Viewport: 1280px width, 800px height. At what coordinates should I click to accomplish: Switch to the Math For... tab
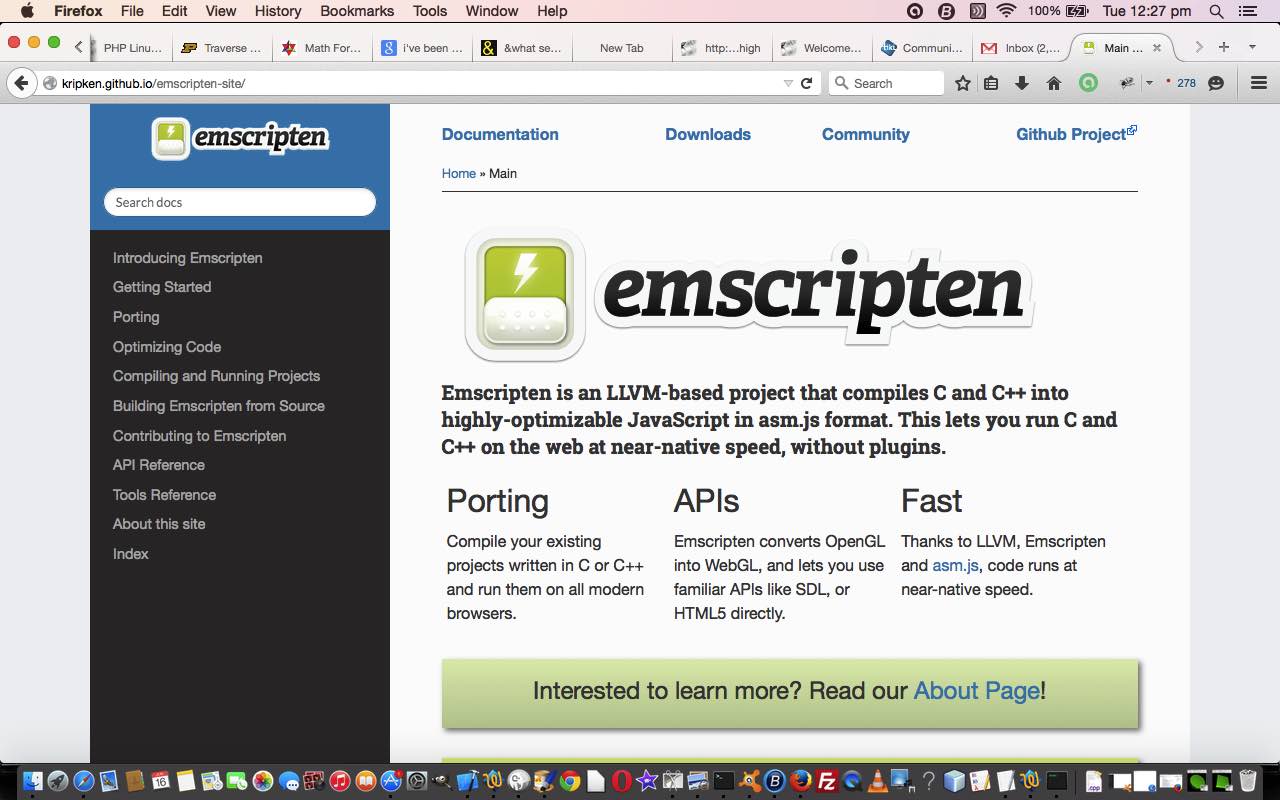320,47
